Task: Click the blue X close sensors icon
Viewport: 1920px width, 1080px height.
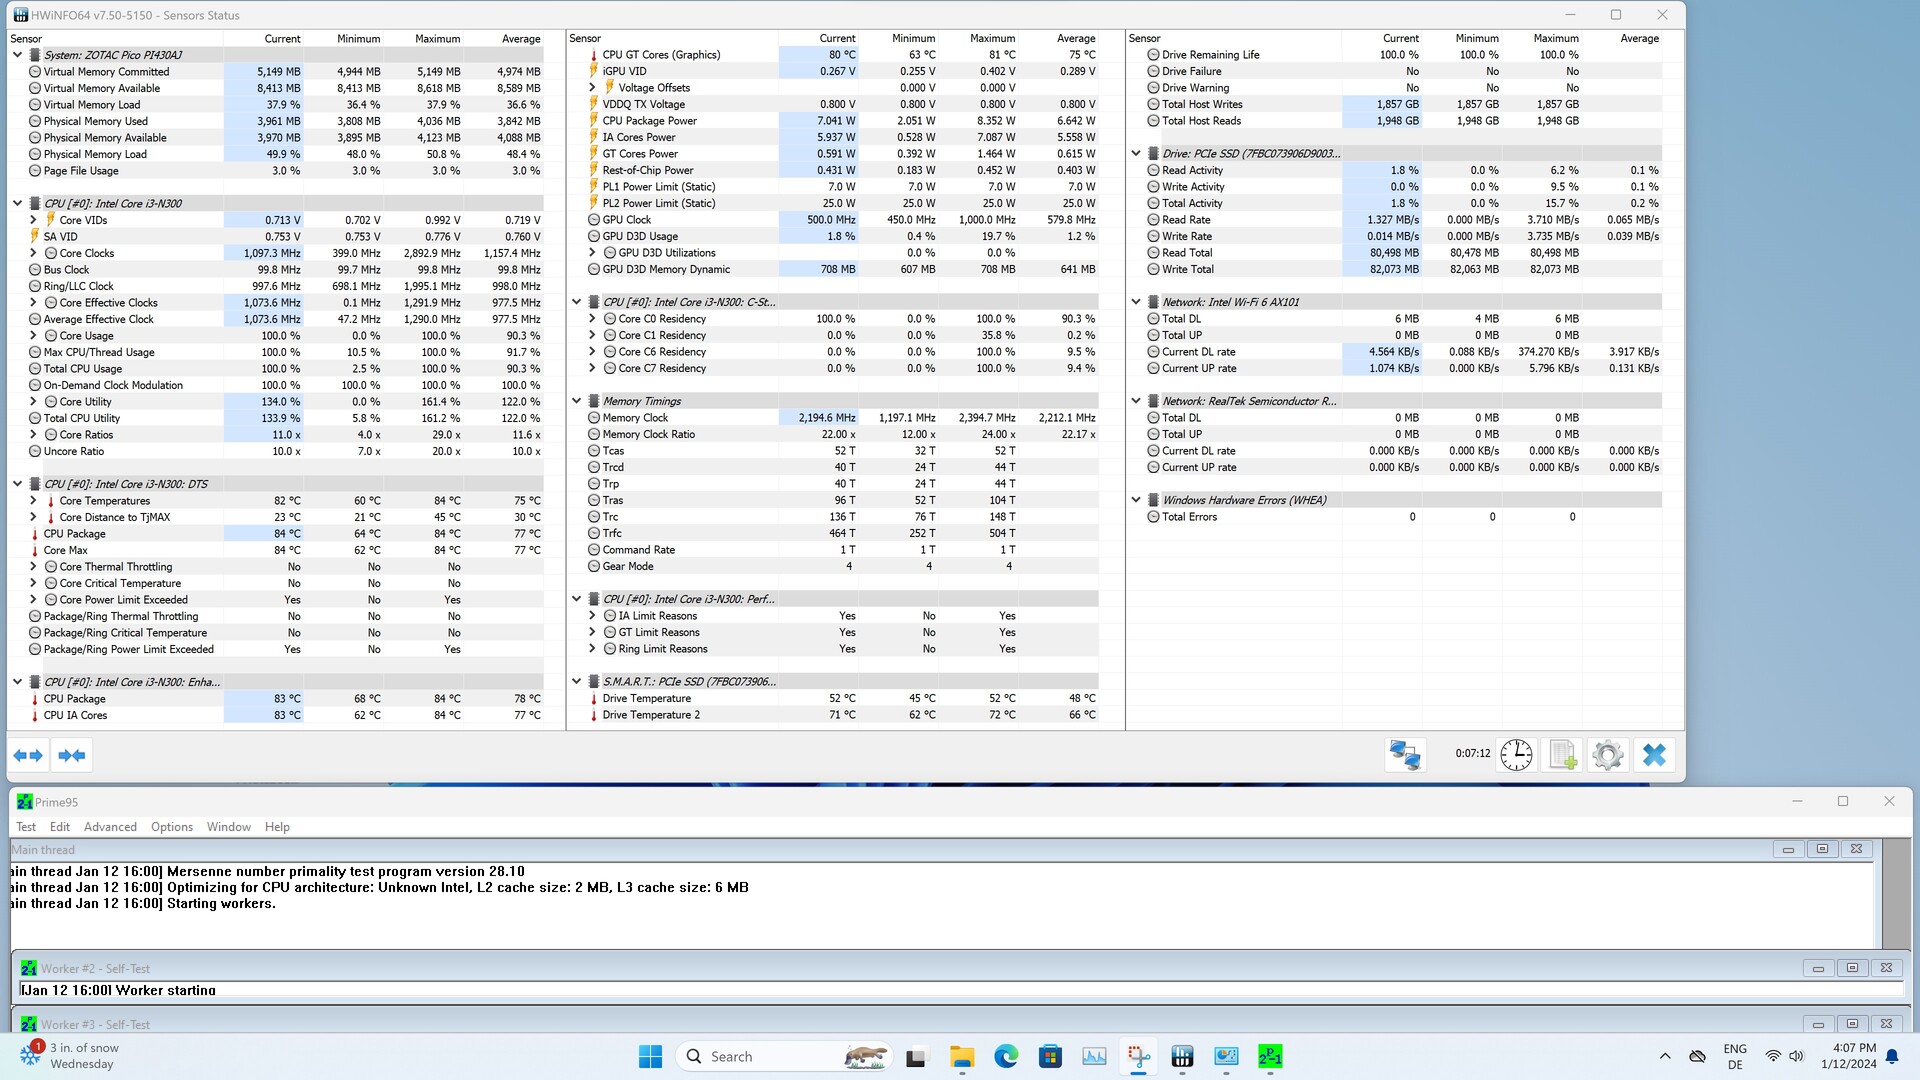Action: point(1654,755)
